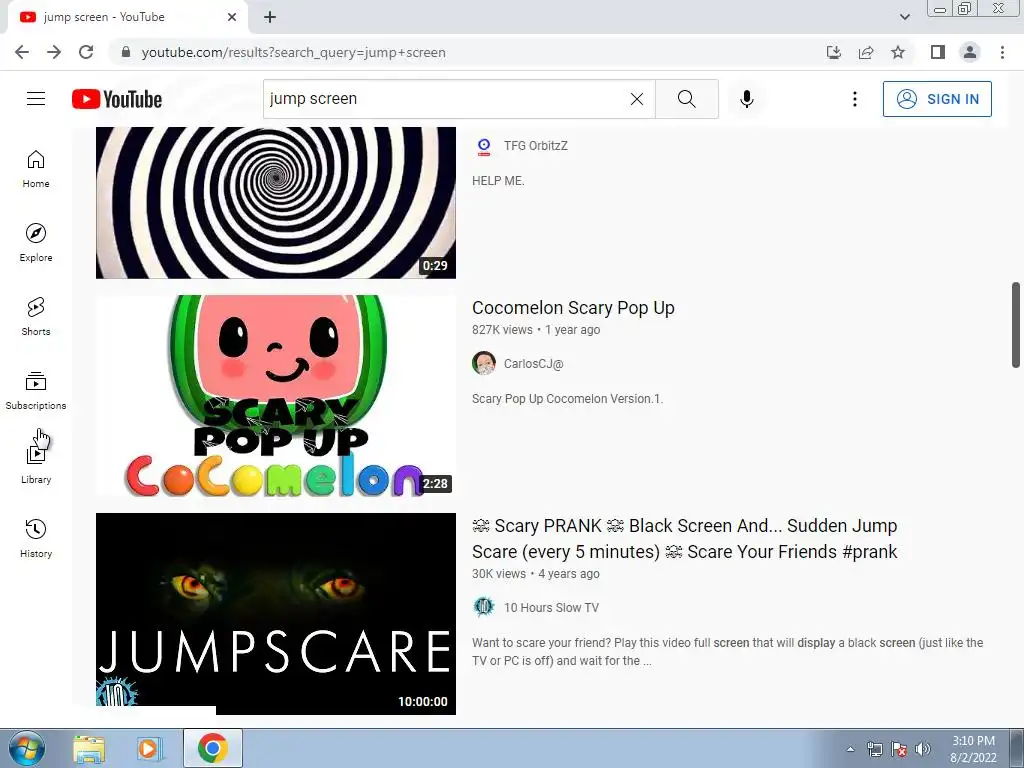Click 10 Hours Slow TV channel avatar
This screenshot has width=1024, height=768.
click(x=484, y=607)
